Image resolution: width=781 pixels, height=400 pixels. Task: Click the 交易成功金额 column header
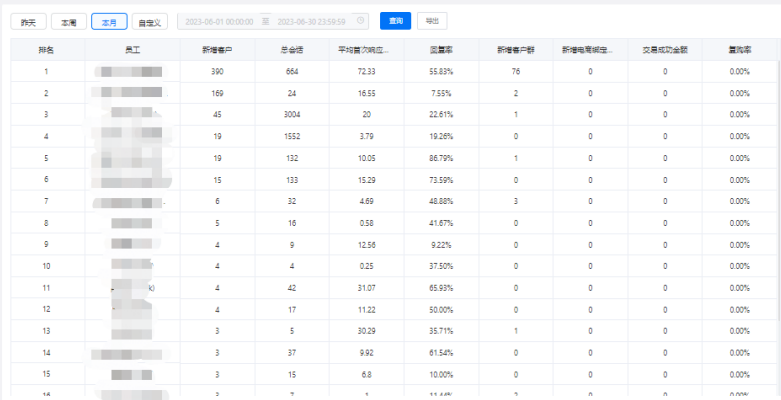click(664, 49)
